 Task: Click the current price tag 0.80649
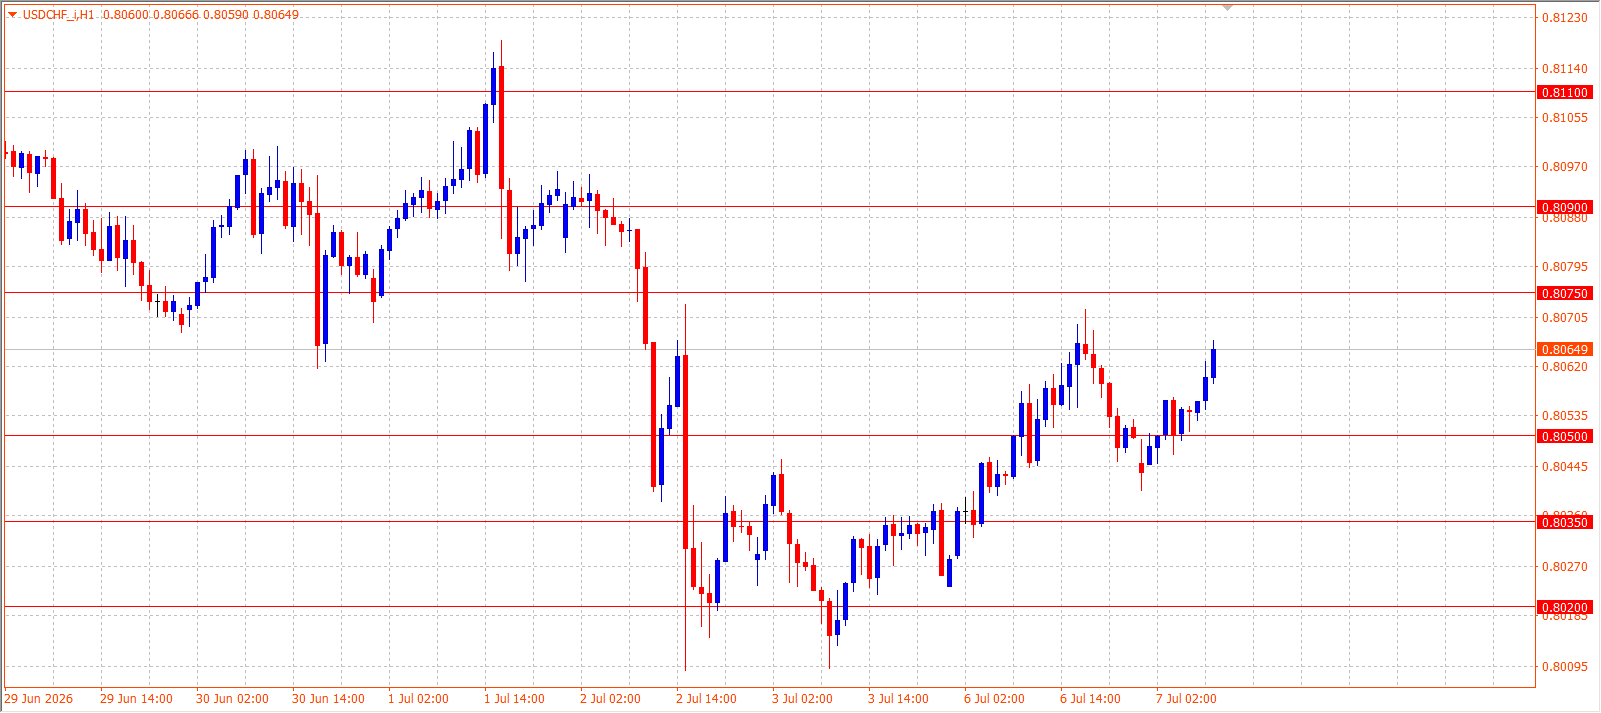(1564, 350)
